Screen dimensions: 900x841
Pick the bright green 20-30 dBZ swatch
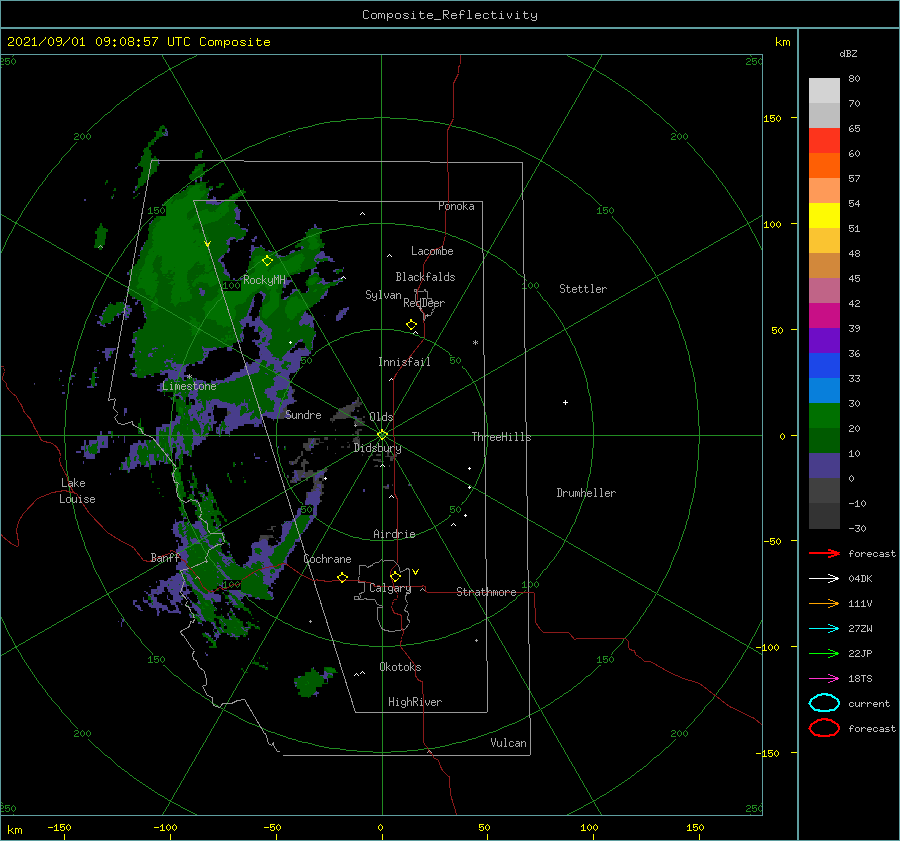pos(824,416)
